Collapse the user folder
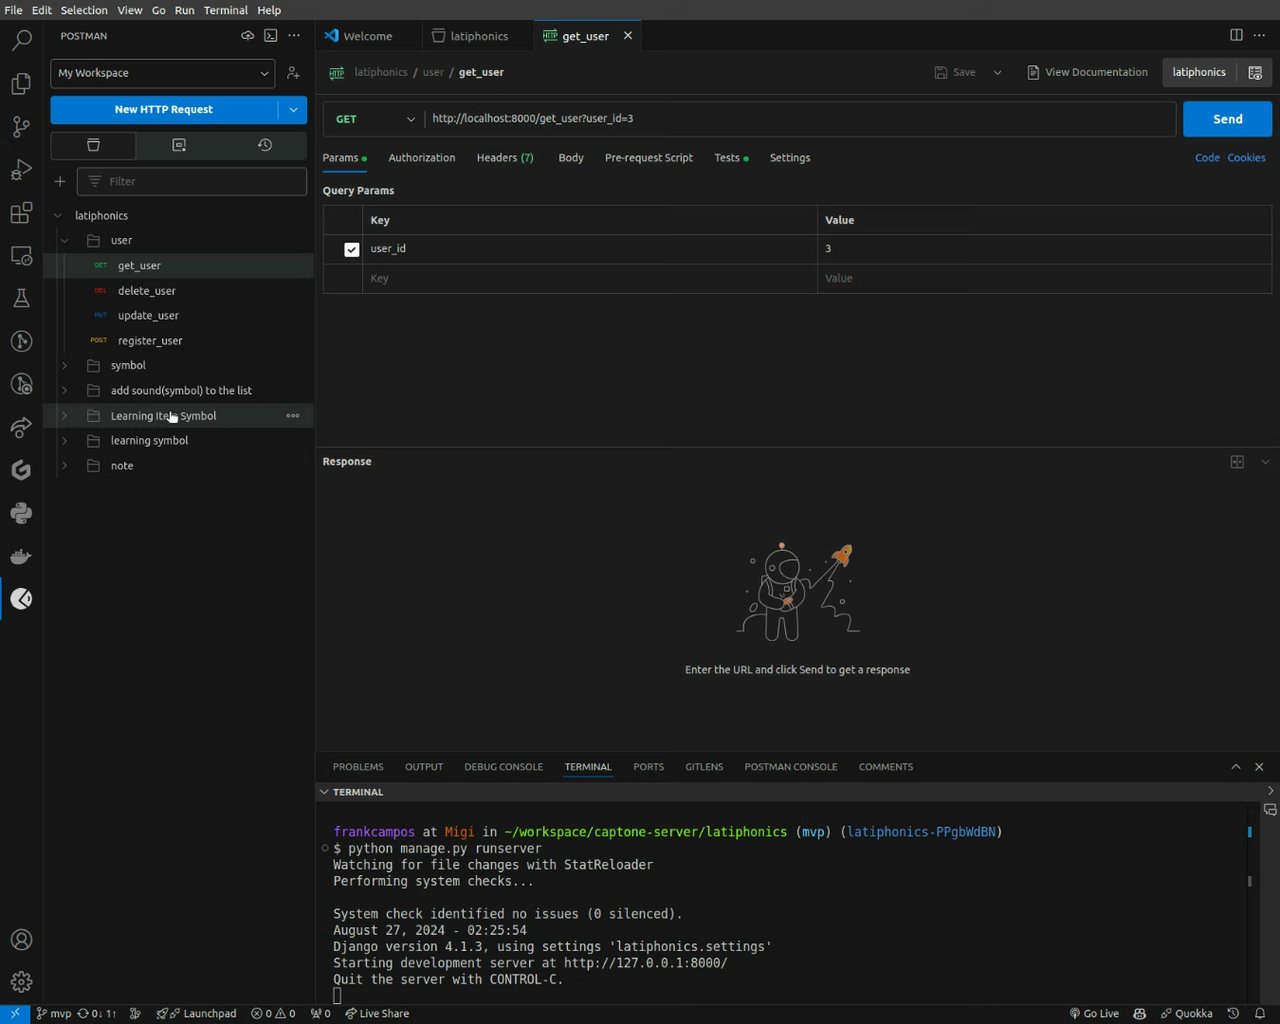 tap(65, 241)
